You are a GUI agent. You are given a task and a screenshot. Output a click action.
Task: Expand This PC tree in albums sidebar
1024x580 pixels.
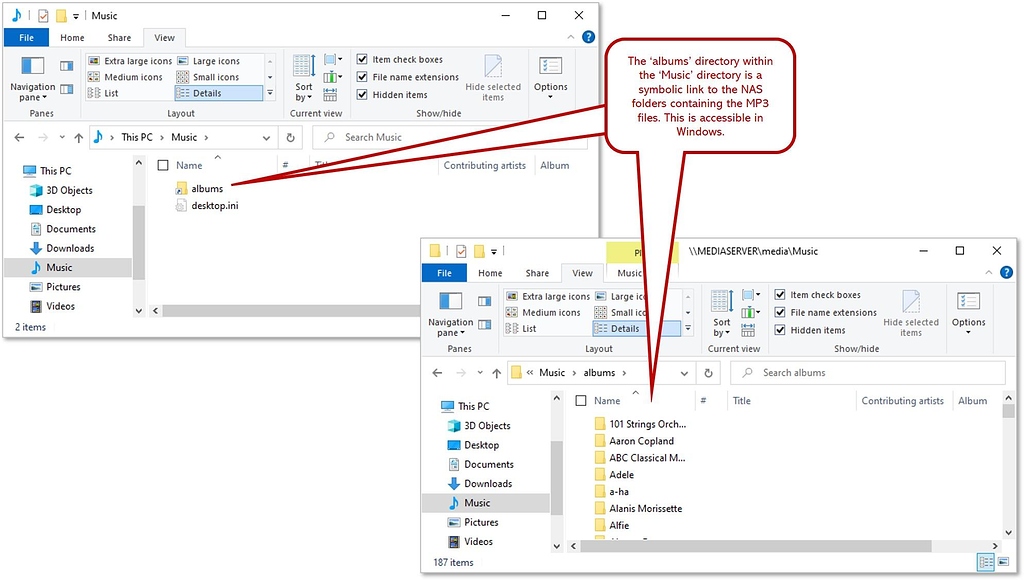point(432,407)
